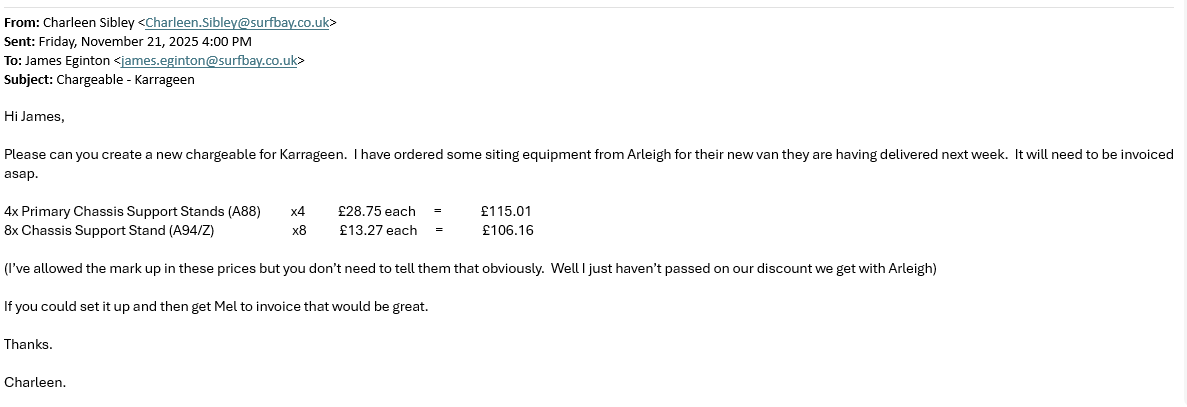This screenshot has width=1187, height=407.
Task: Click the £106.16 total amount
Action: 508,230
